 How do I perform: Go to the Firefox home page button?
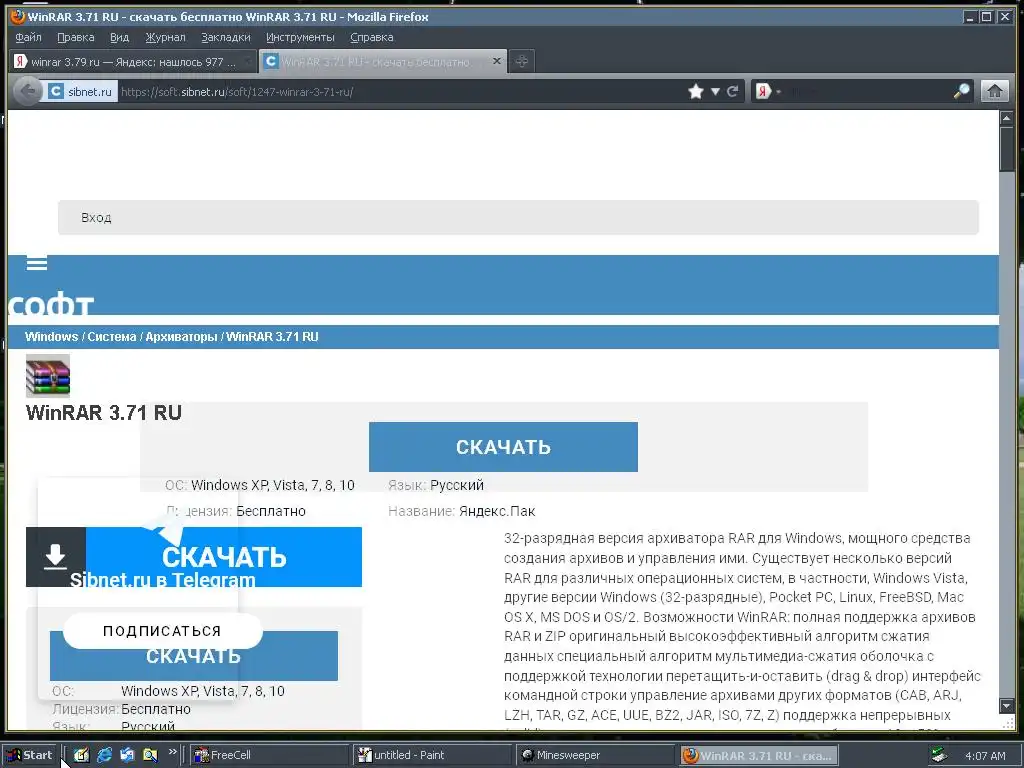pos(995,91)
